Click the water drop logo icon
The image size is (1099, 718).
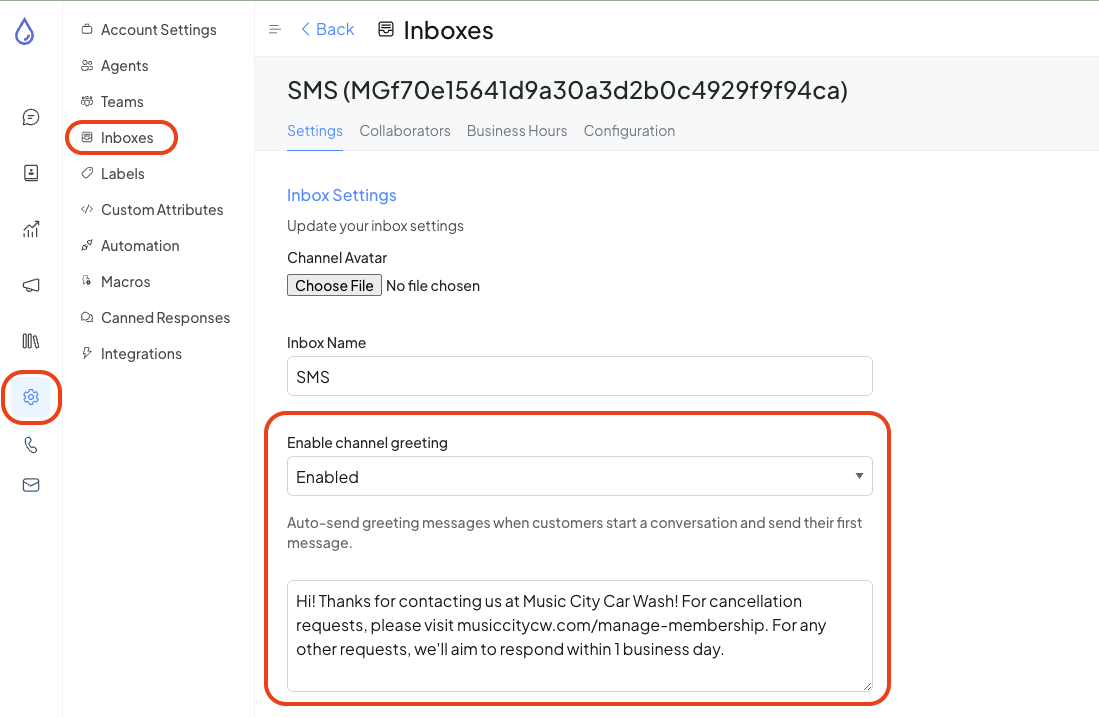(x=25, y=31)
